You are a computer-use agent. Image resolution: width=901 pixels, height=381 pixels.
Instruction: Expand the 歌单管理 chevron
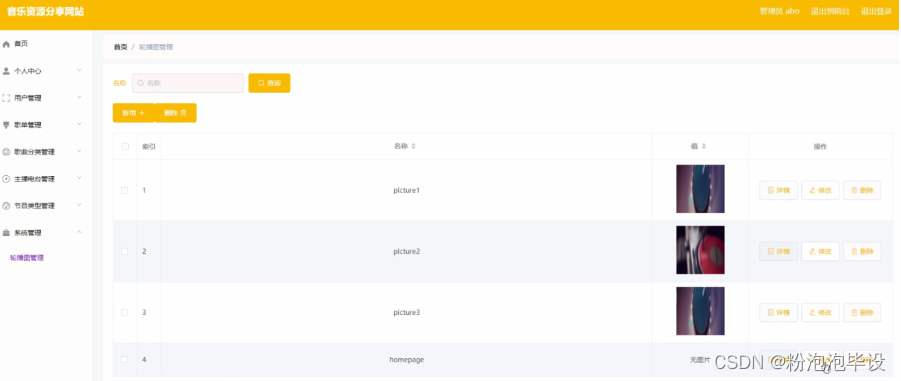click(x=79, y=124)
